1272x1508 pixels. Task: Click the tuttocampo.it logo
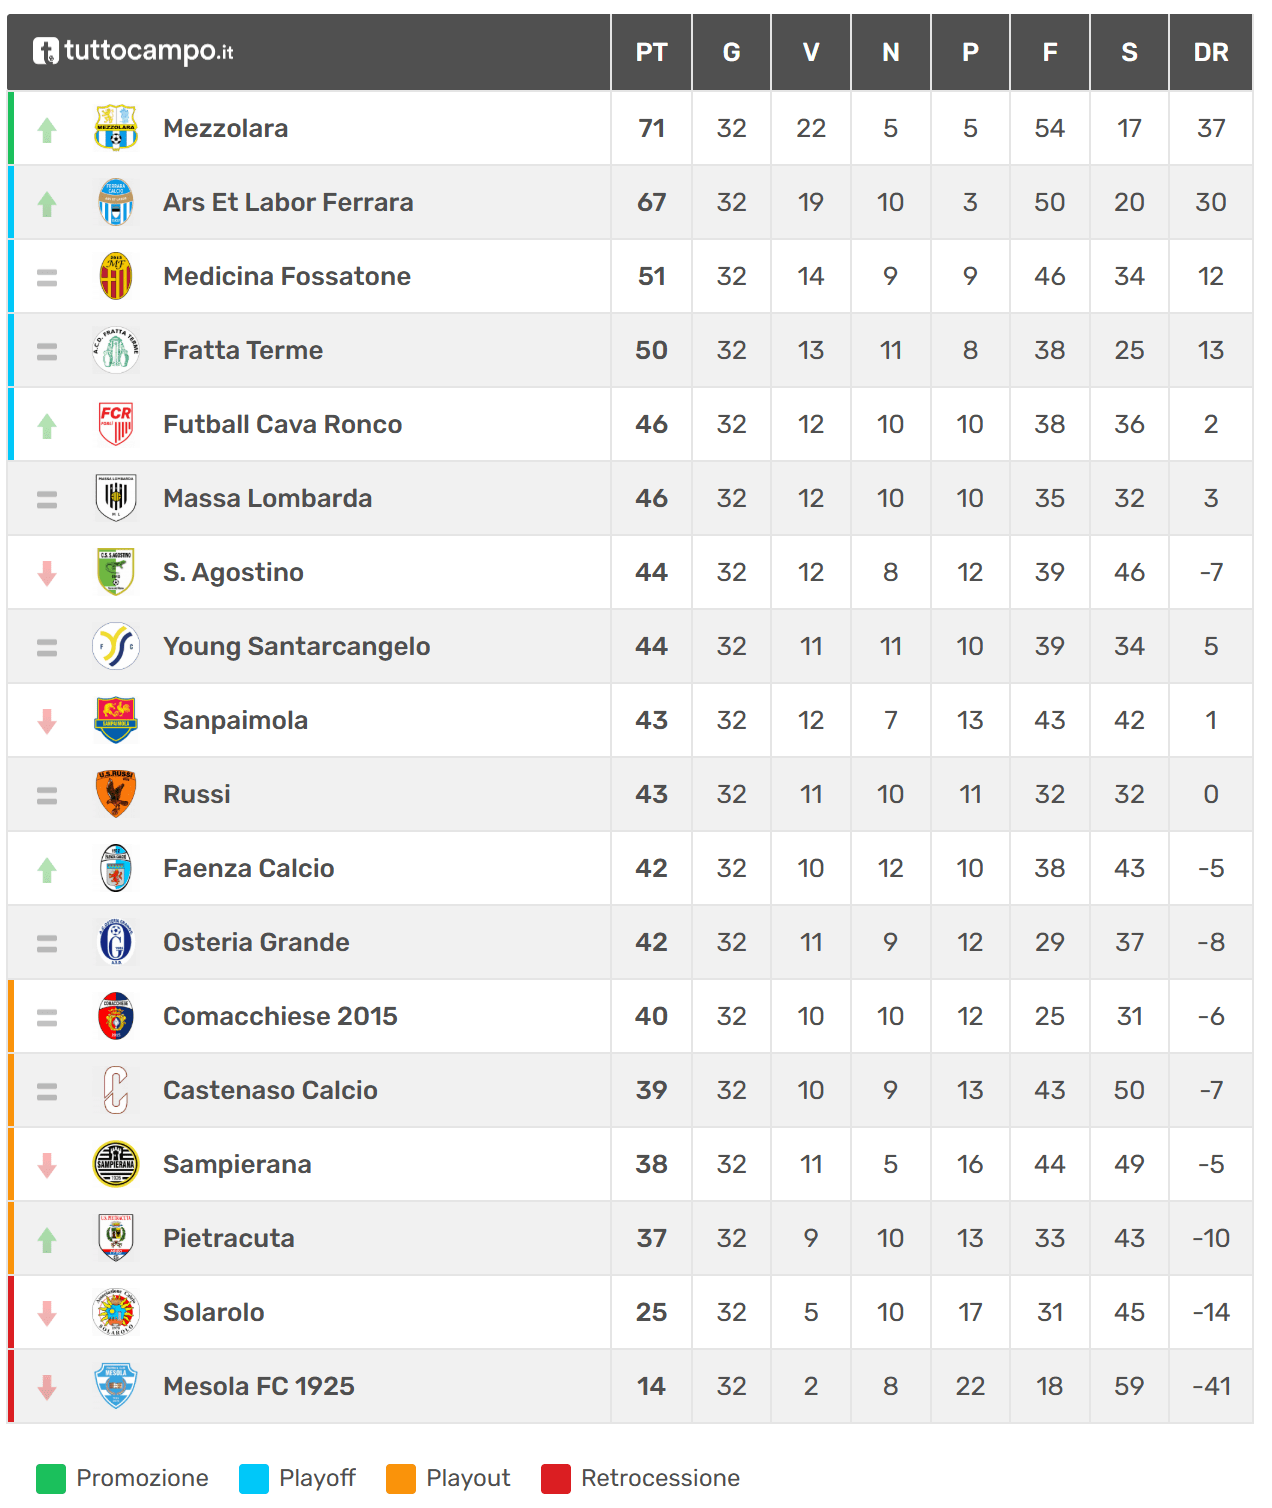point(133,51)
